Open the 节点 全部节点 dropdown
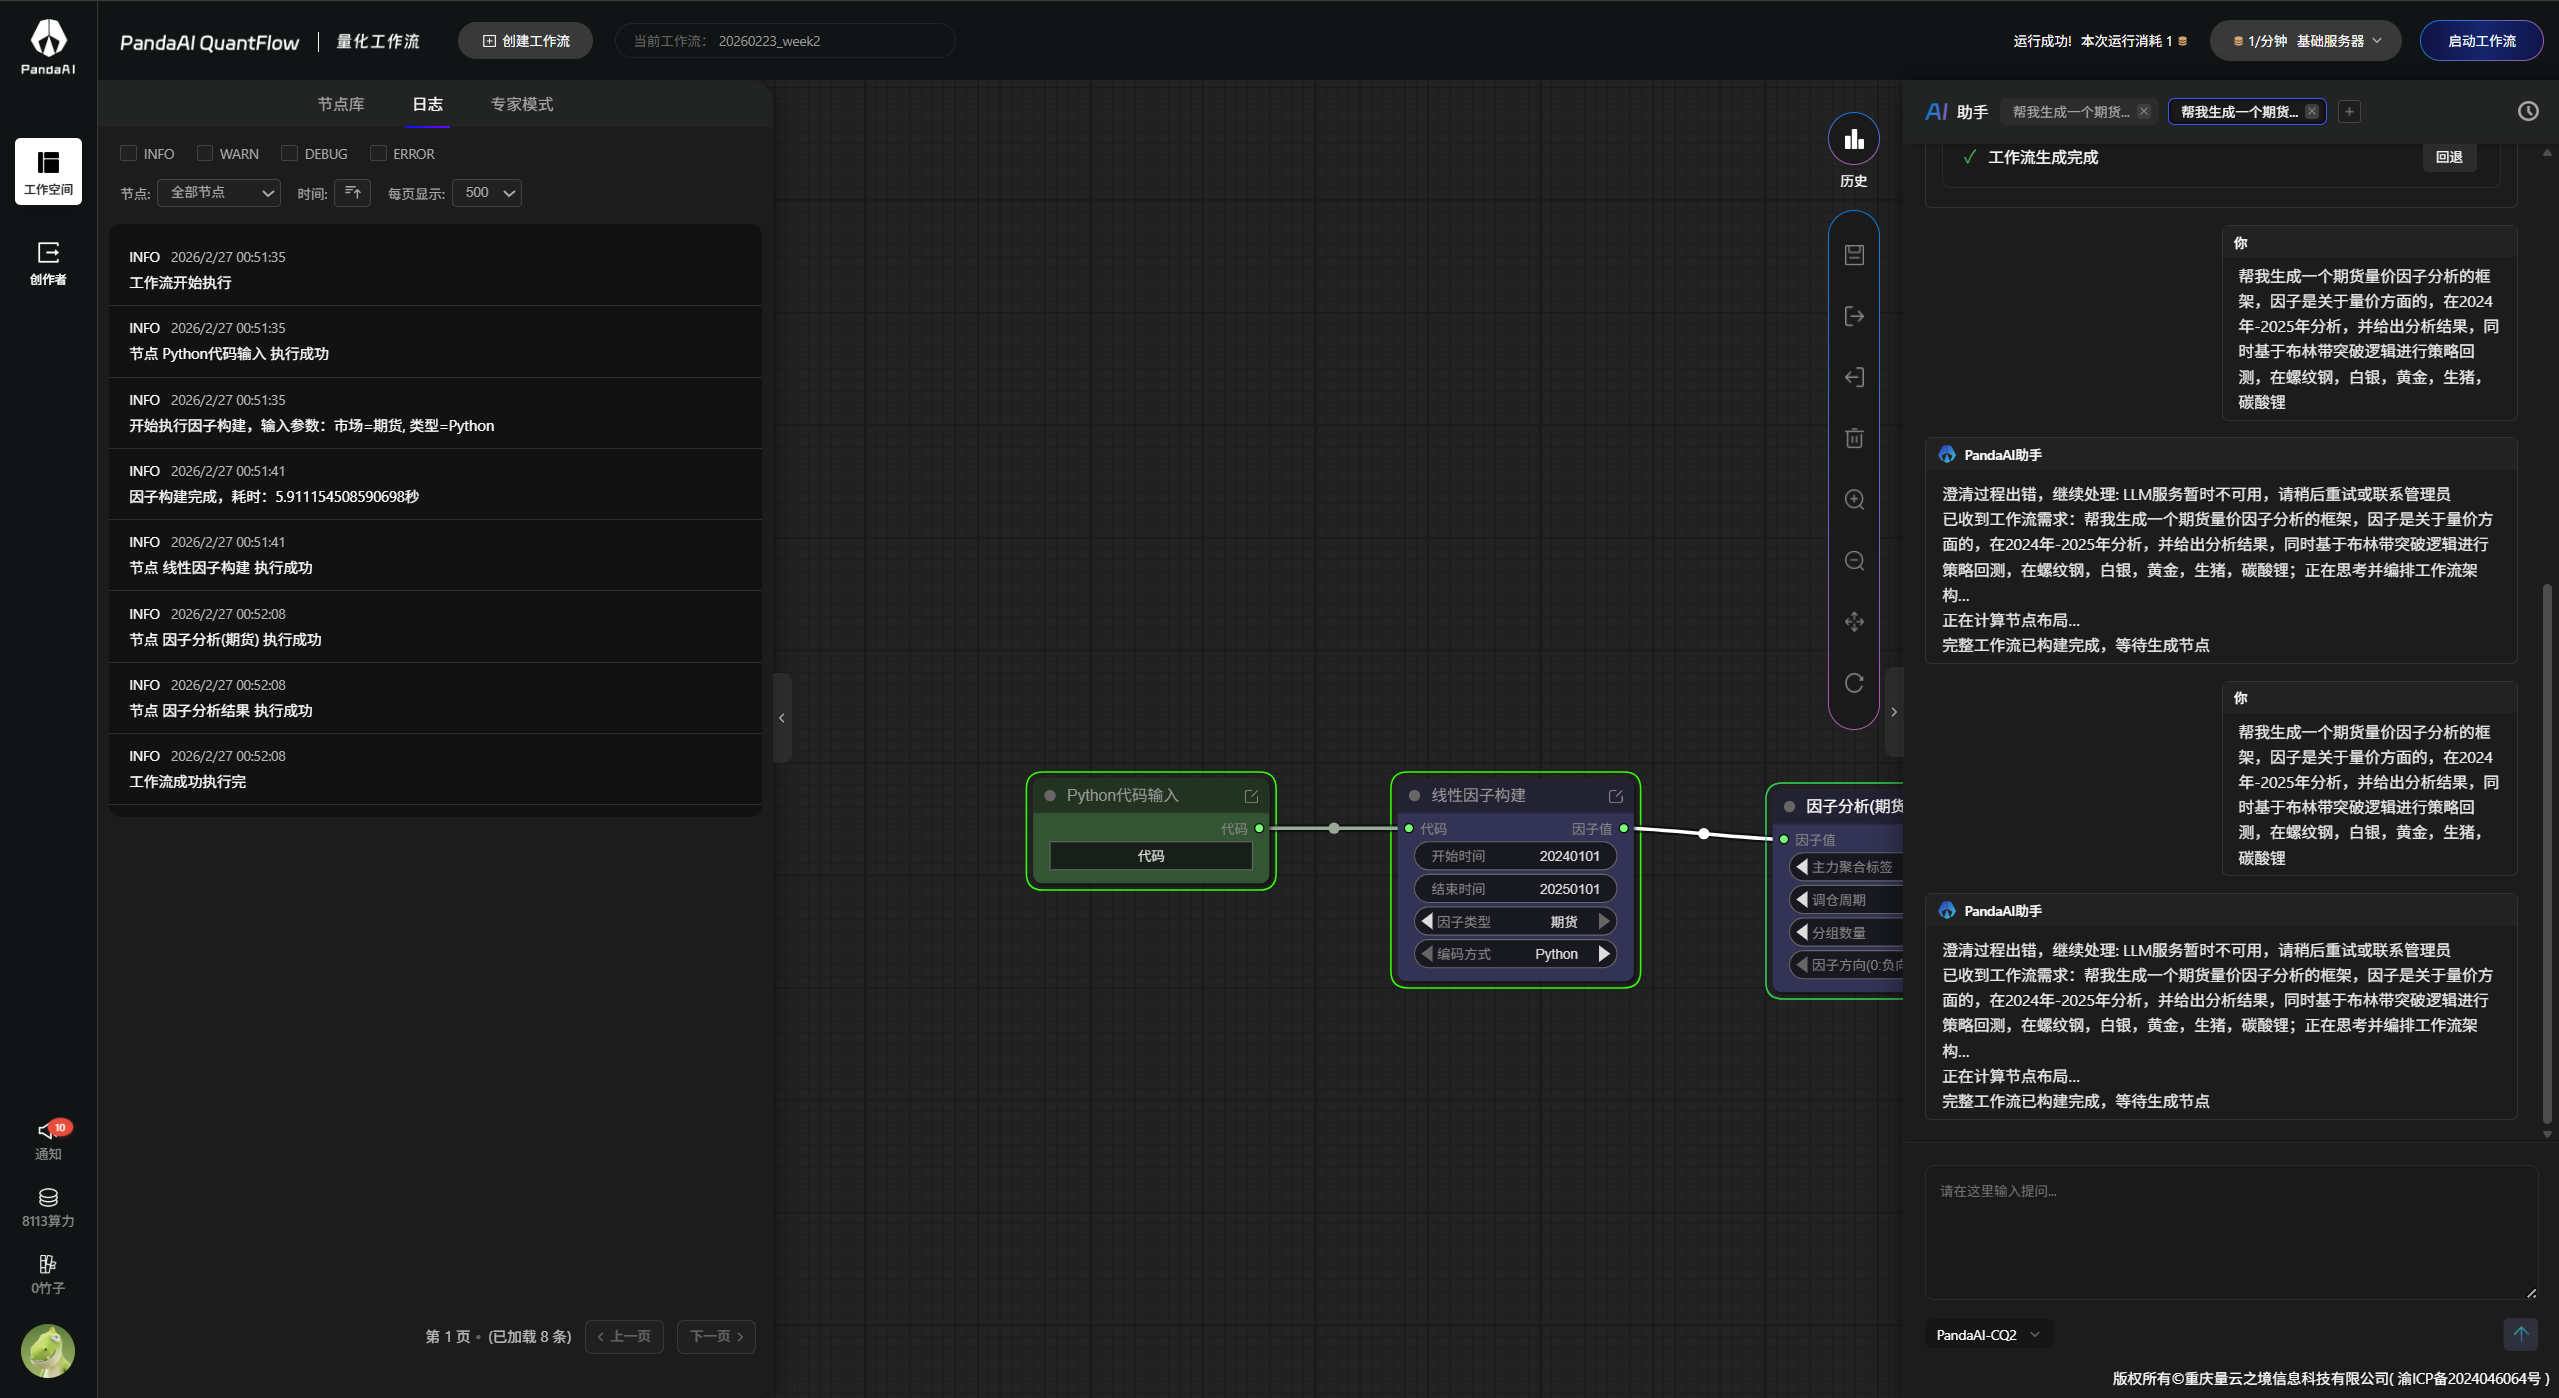This screenshot has height=1398, width=2559. (x=219, y=193)
